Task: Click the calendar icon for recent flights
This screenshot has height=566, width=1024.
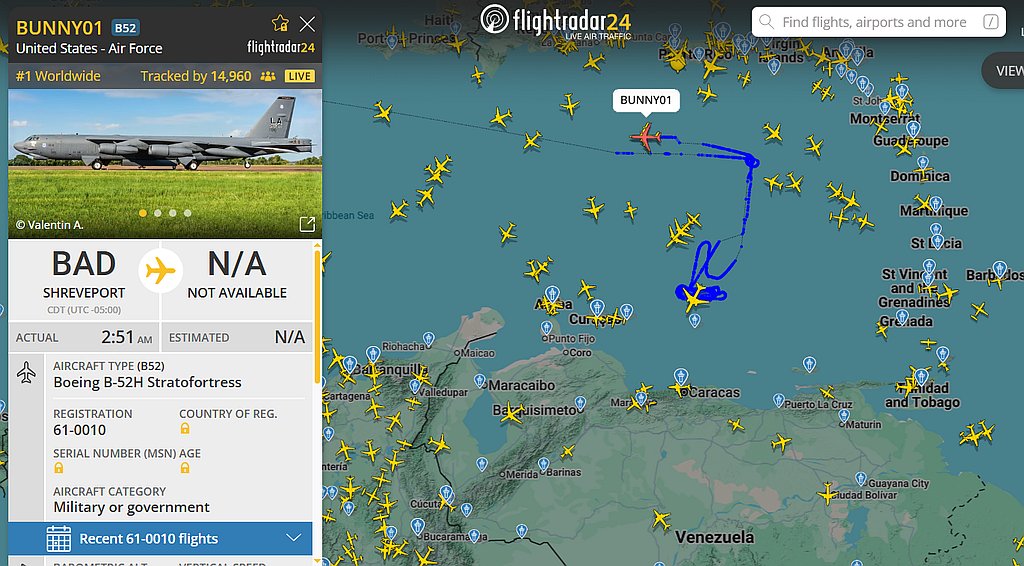Action: tap(59, 539)
